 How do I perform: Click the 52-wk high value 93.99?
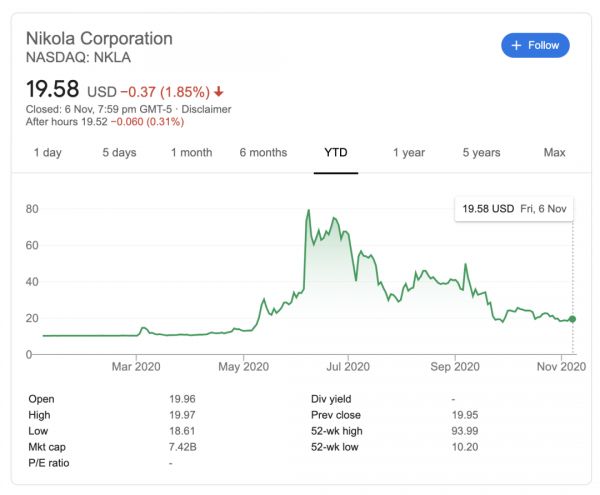[x=465, y=430]
